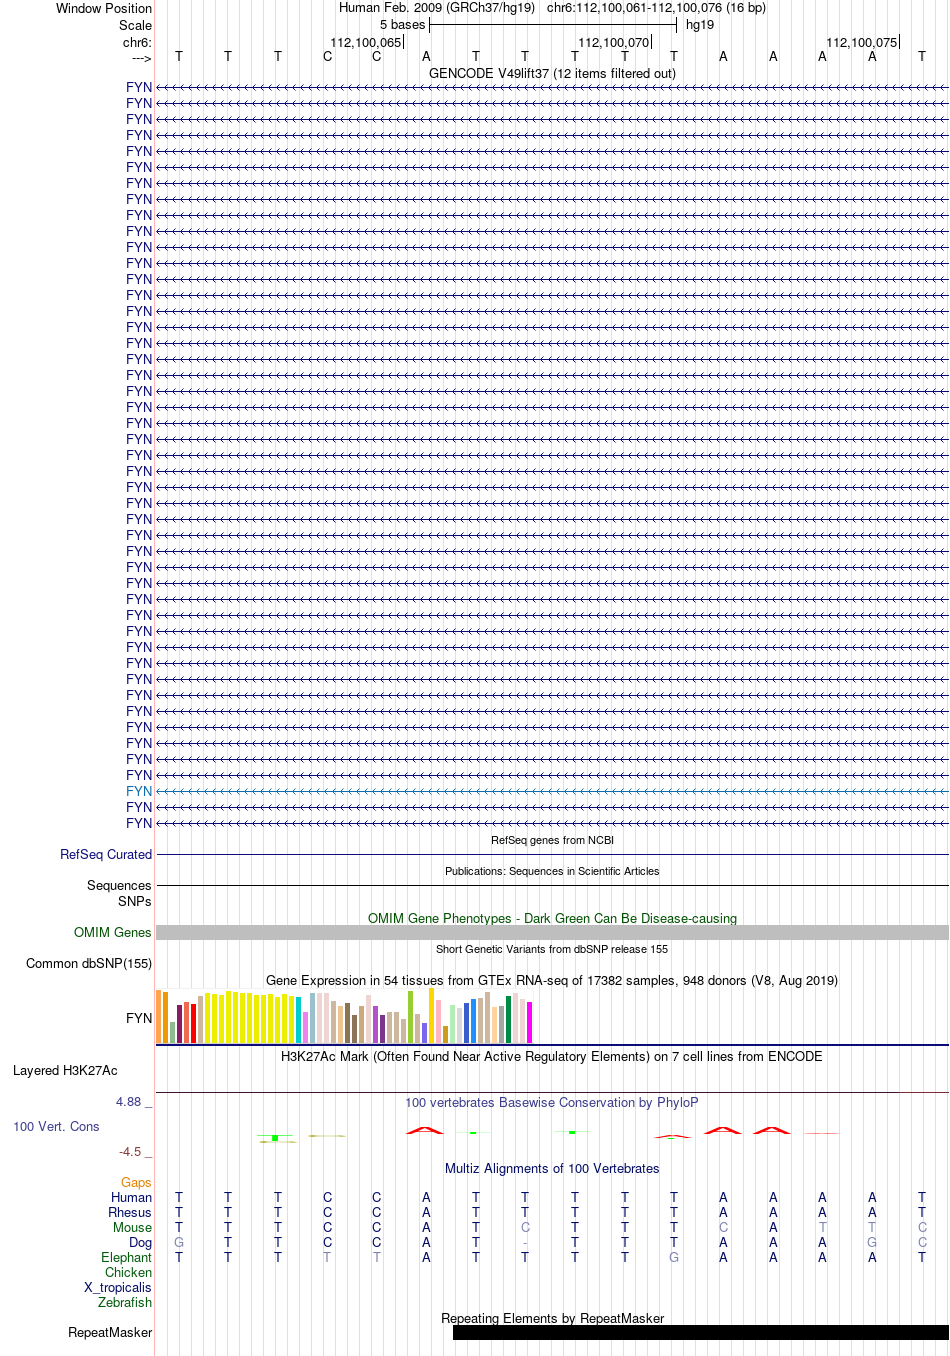Select the Dog alignment row label
950x1356 pixels.
[141, 1242]
